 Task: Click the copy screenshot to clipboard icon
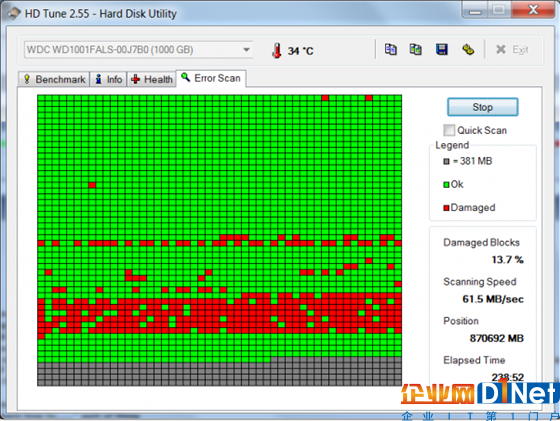click(x=415, y=49)
